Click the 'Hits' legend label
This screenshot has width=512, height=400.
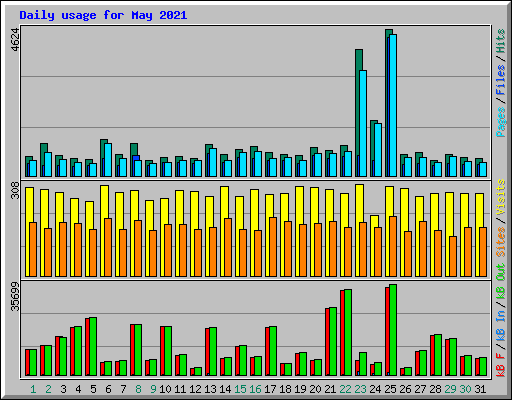click(x=500, y=41)
